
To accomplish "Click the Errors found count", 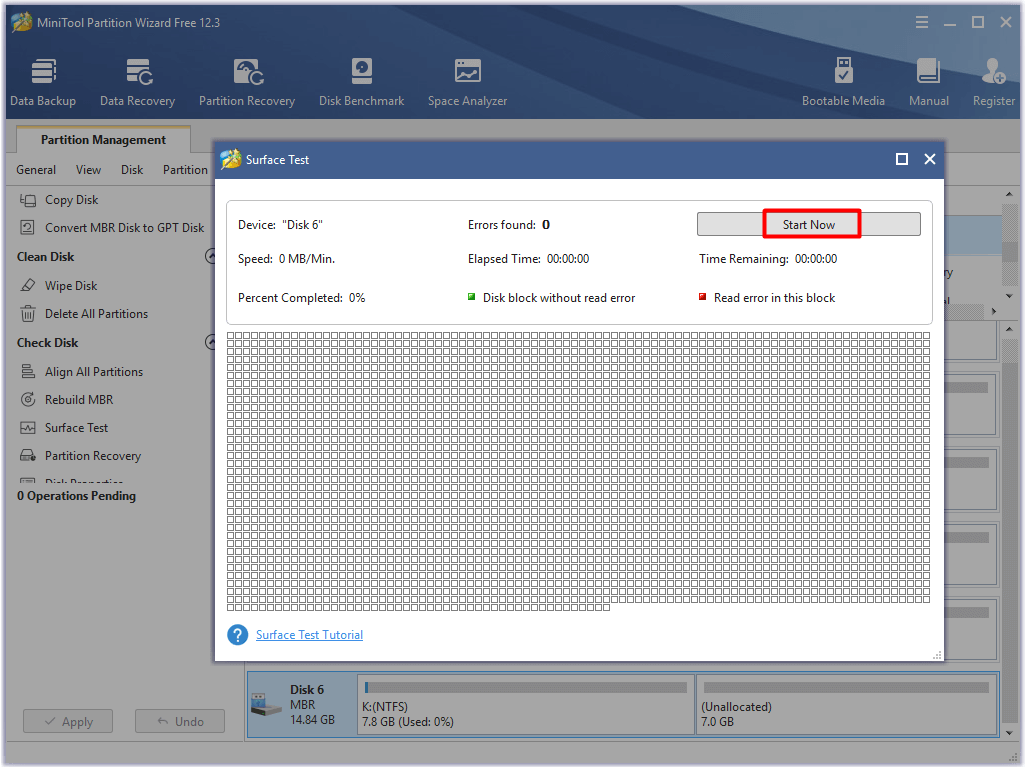I will [546, 225].
